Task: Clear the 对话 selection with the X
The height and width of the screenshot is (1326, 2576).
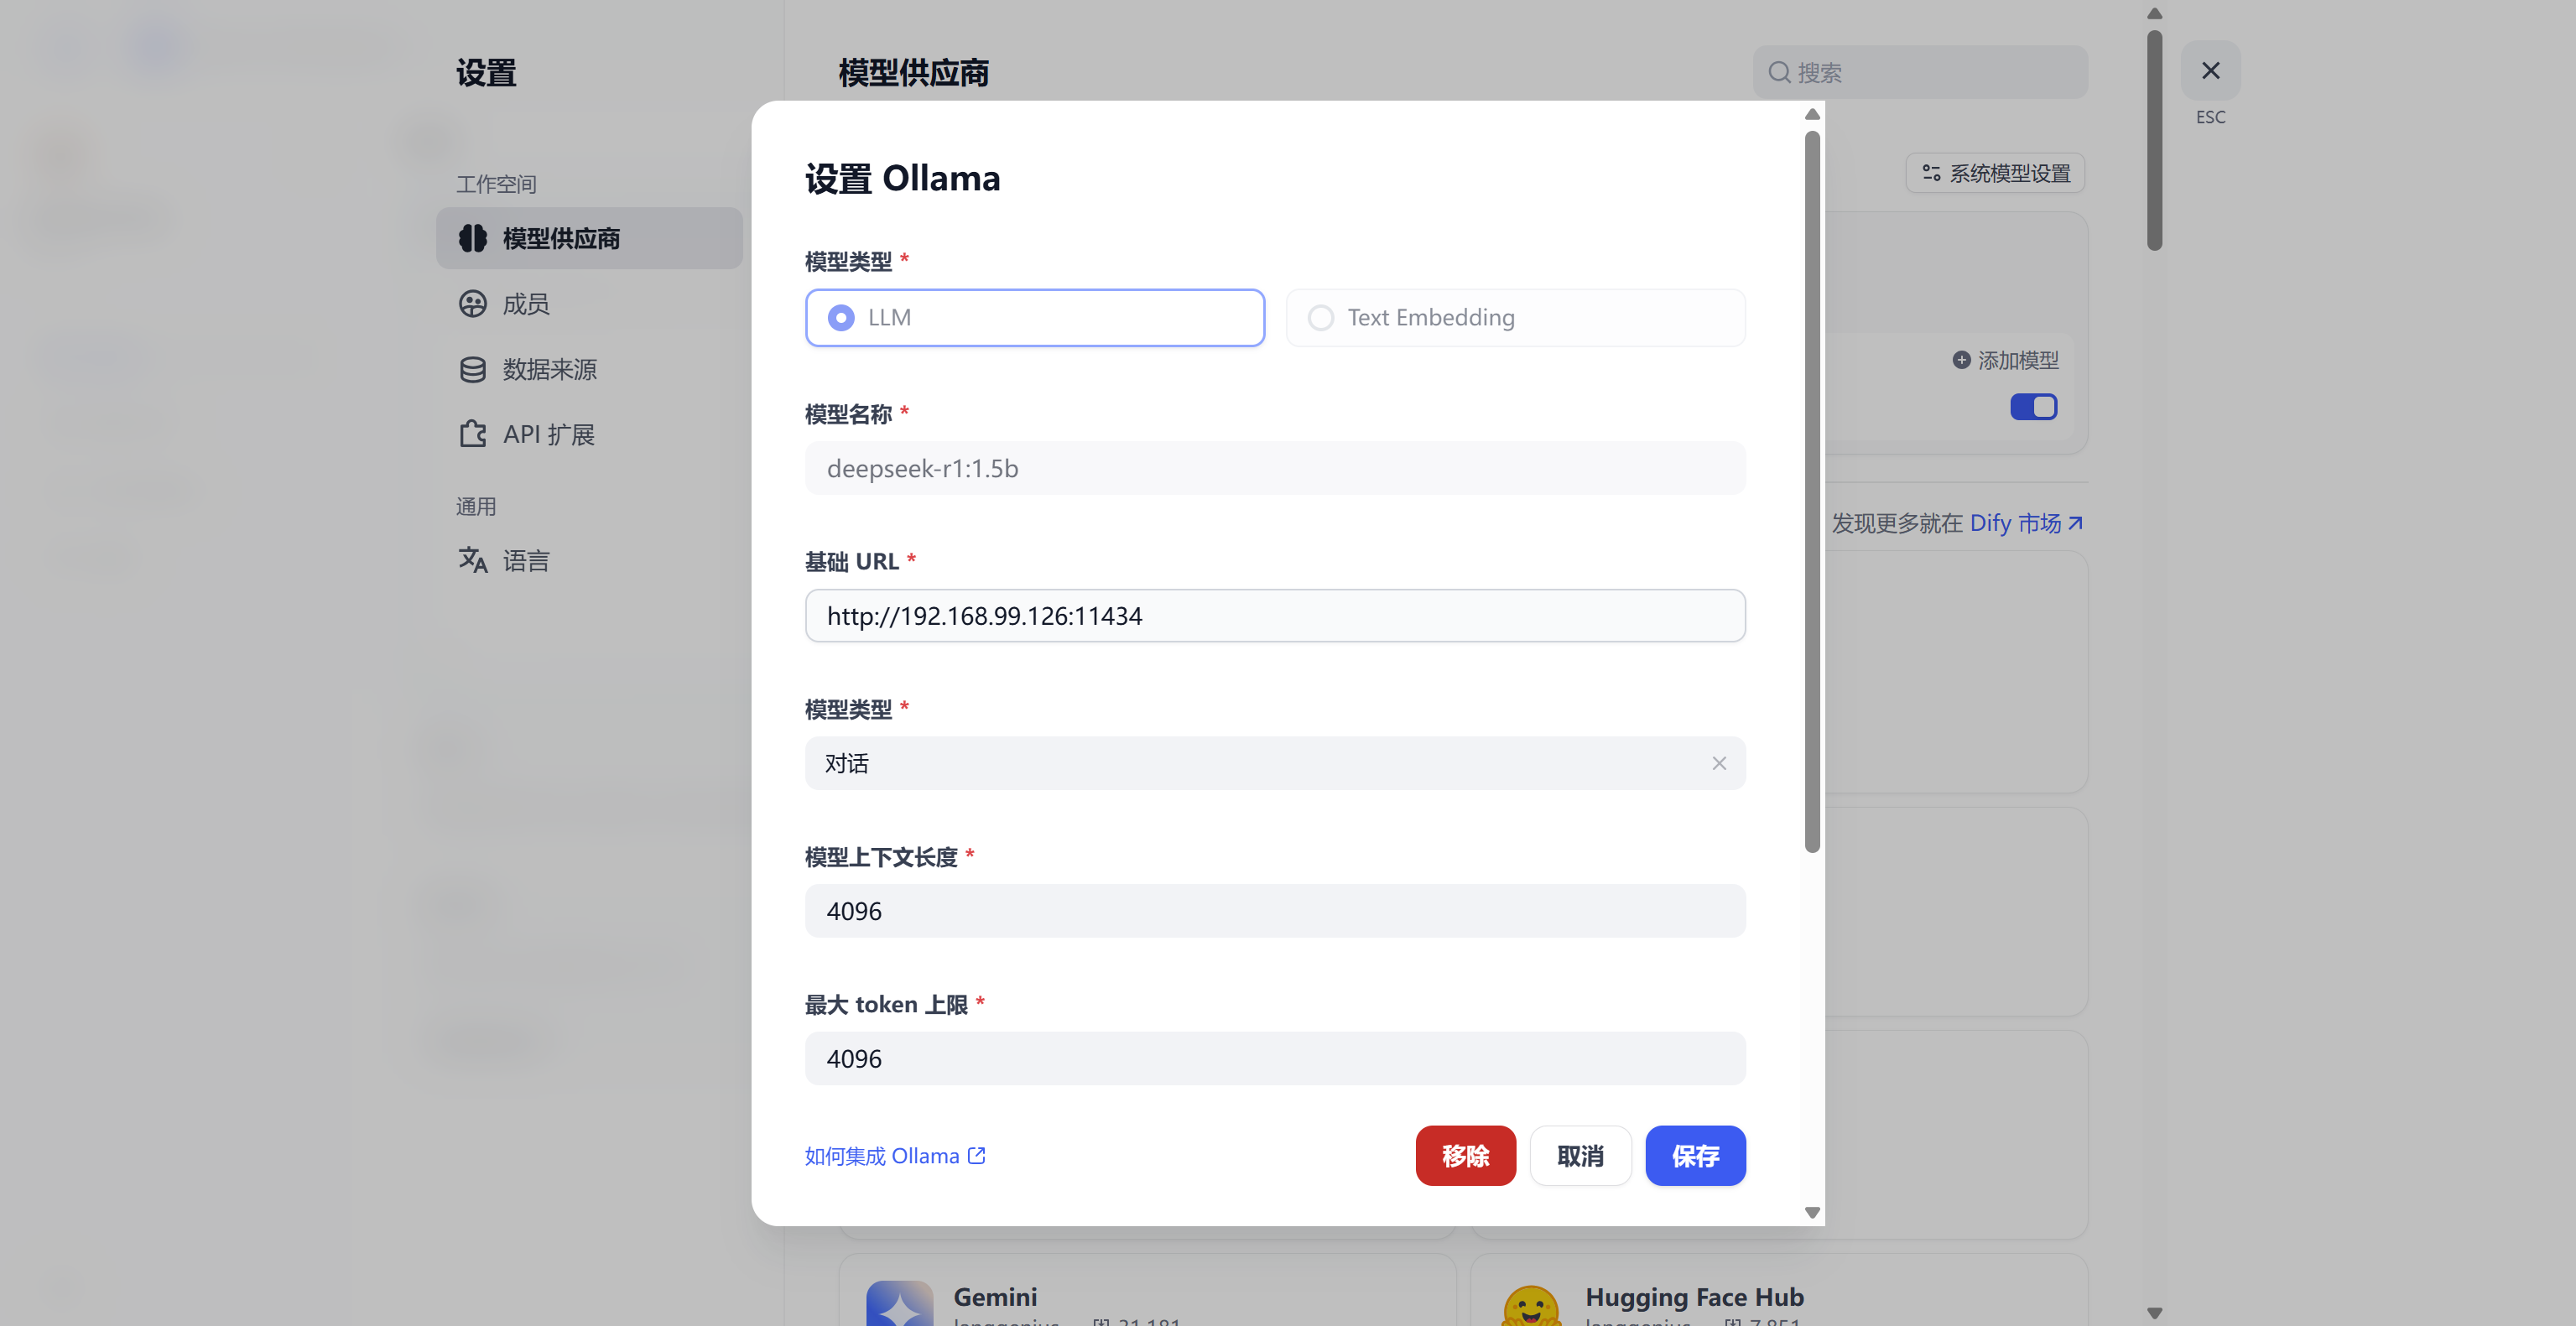Action: pyautogui.click(x=1719, y=763)
